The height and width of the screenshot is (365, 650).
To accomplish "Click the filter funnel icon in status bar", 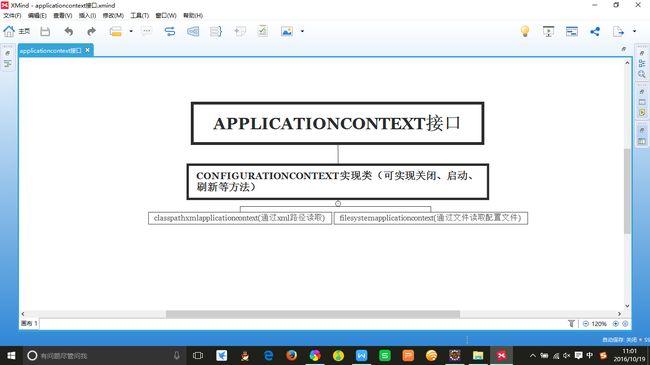I will click(571, 324).
